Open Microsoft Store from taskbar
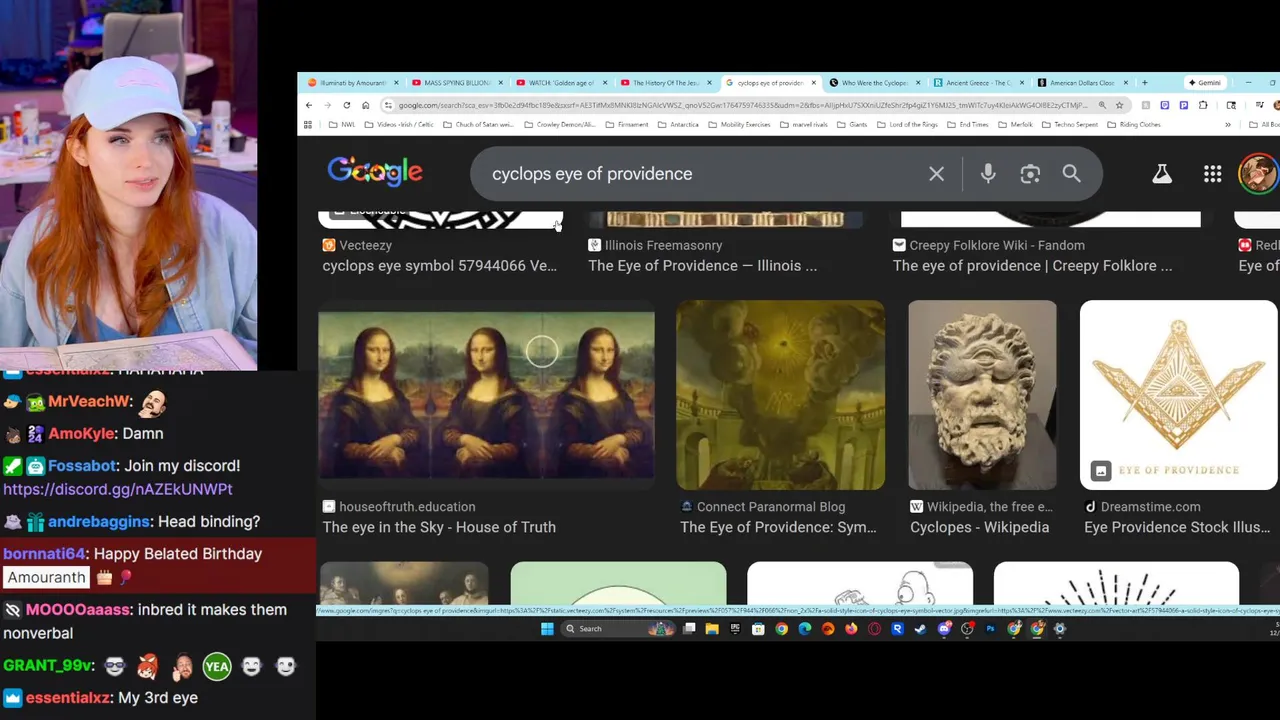This screenshot has width=1280, height=720. point(758,628)
